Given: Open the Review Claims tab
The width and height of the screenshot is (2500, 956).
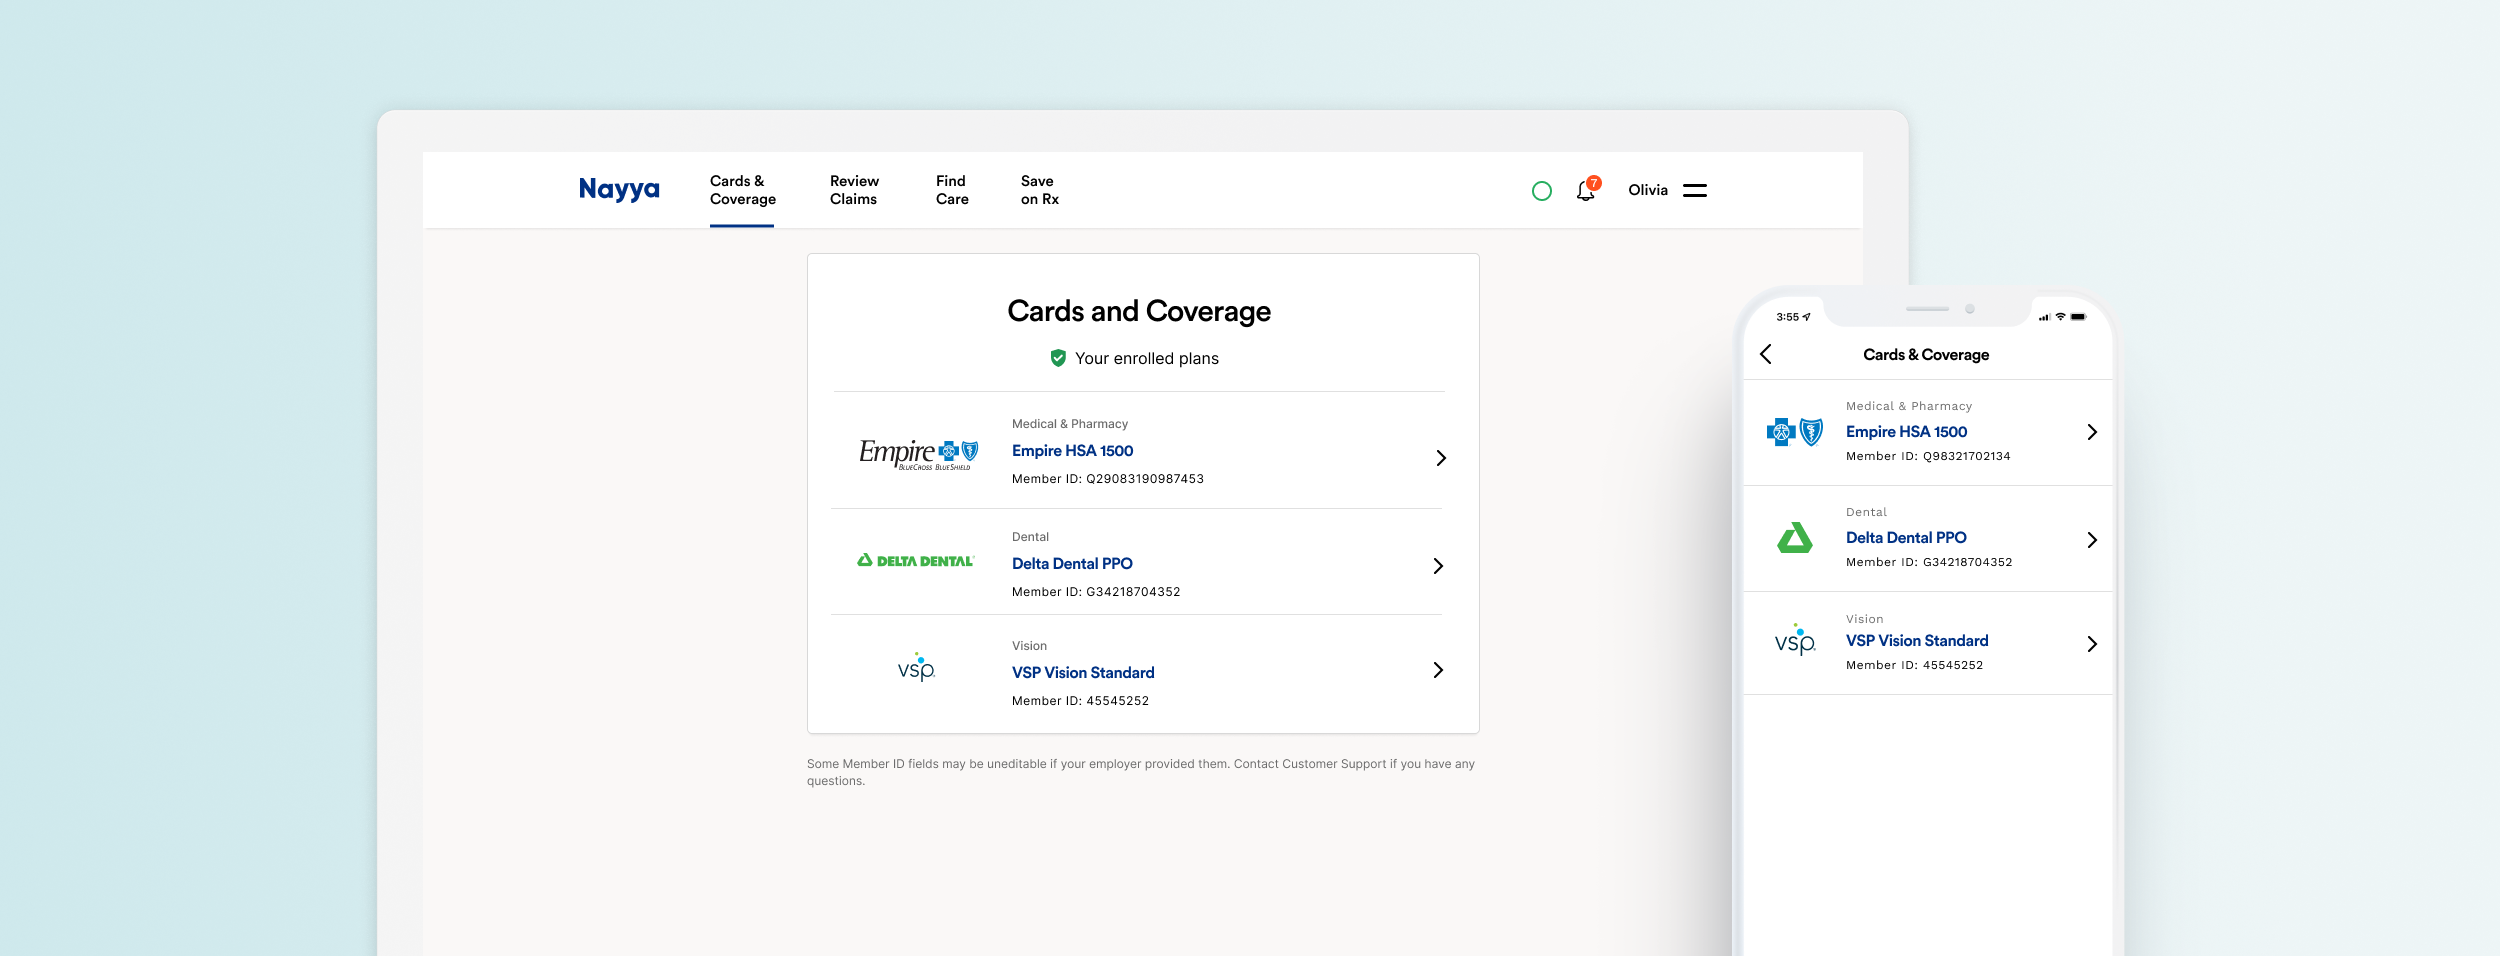Looking at the screenshot, I should 854,190.
